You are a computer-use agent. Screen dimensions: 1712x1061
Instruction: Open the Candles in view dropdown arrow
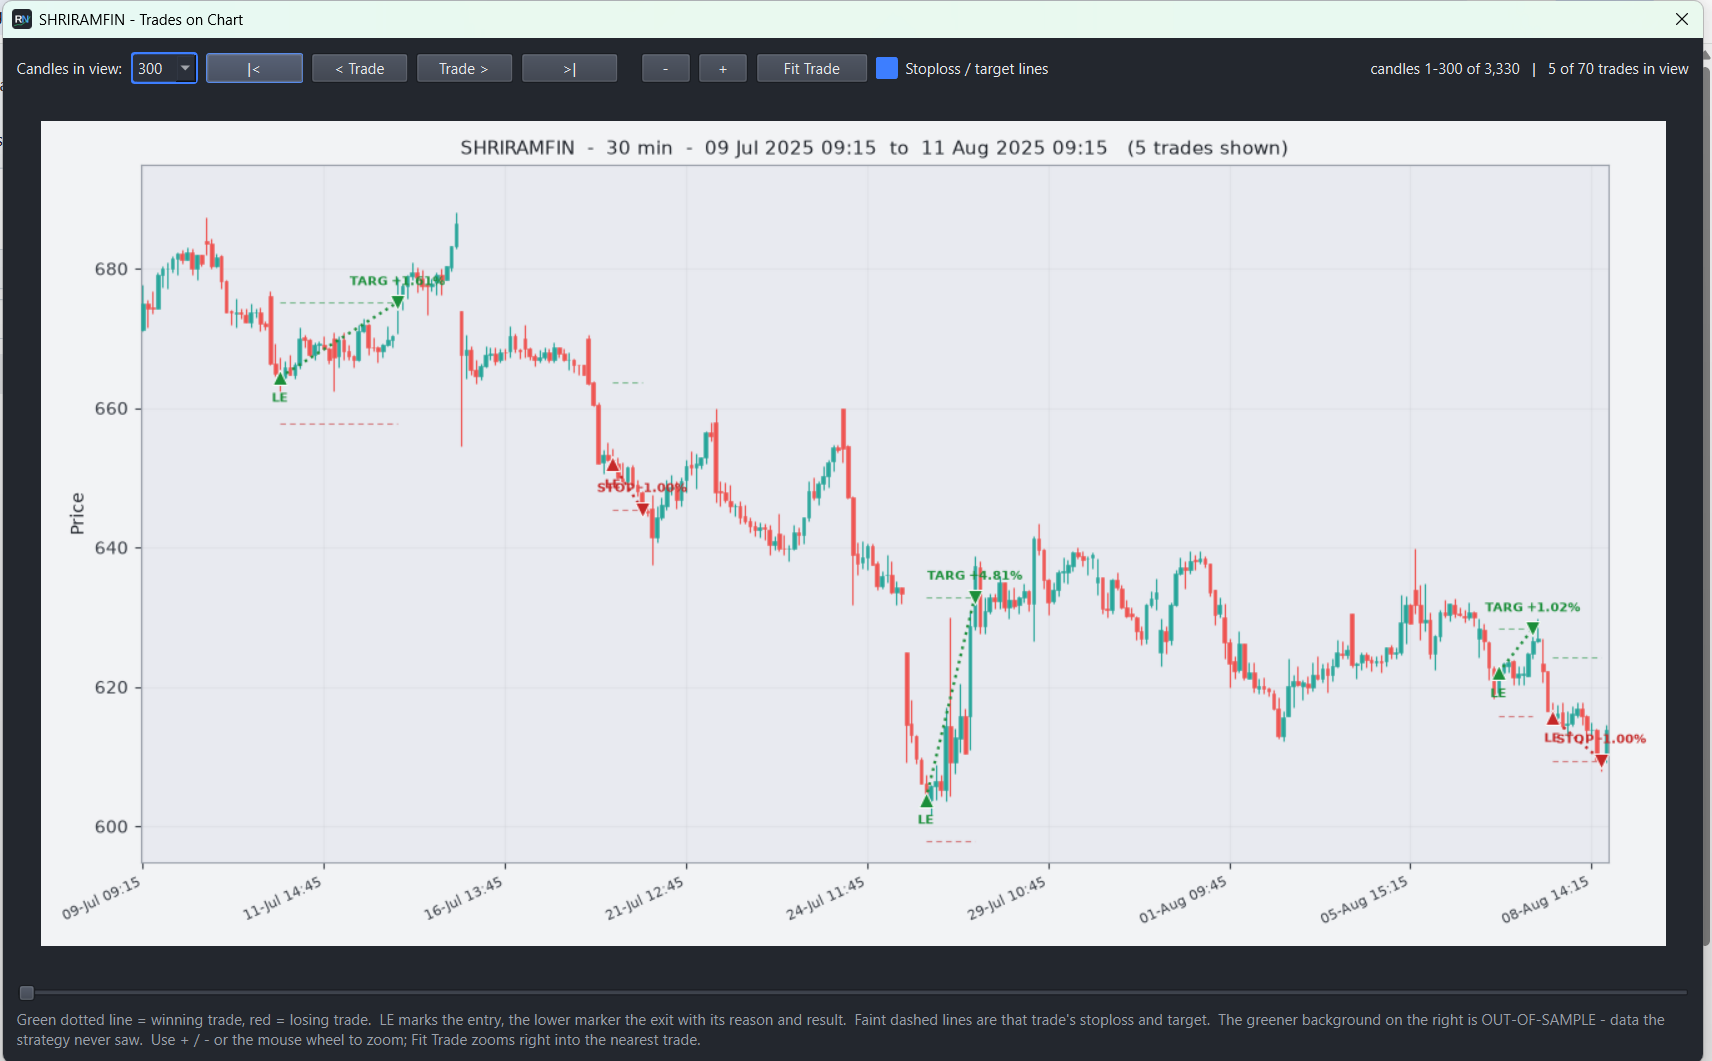[185, 68]
